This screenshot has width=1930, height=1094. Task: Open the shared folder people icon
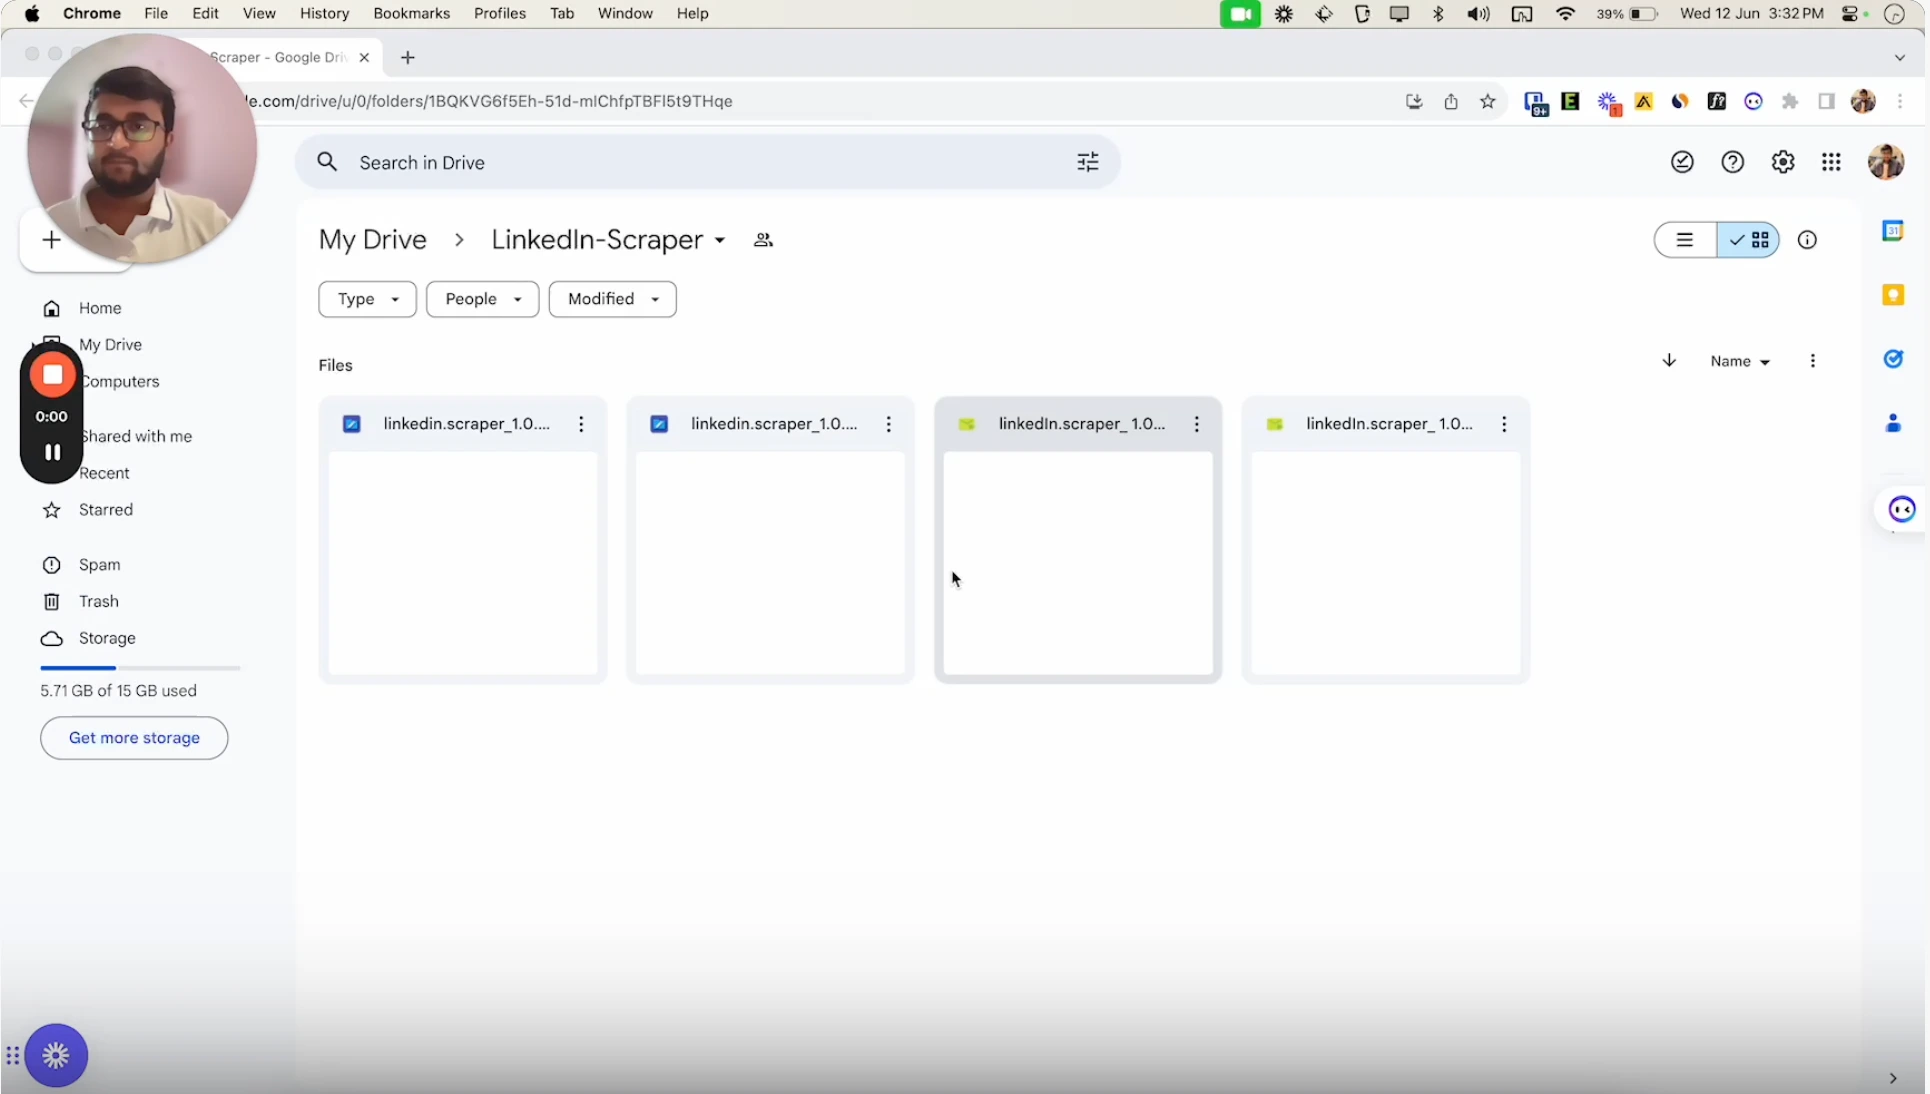(763, 240)
